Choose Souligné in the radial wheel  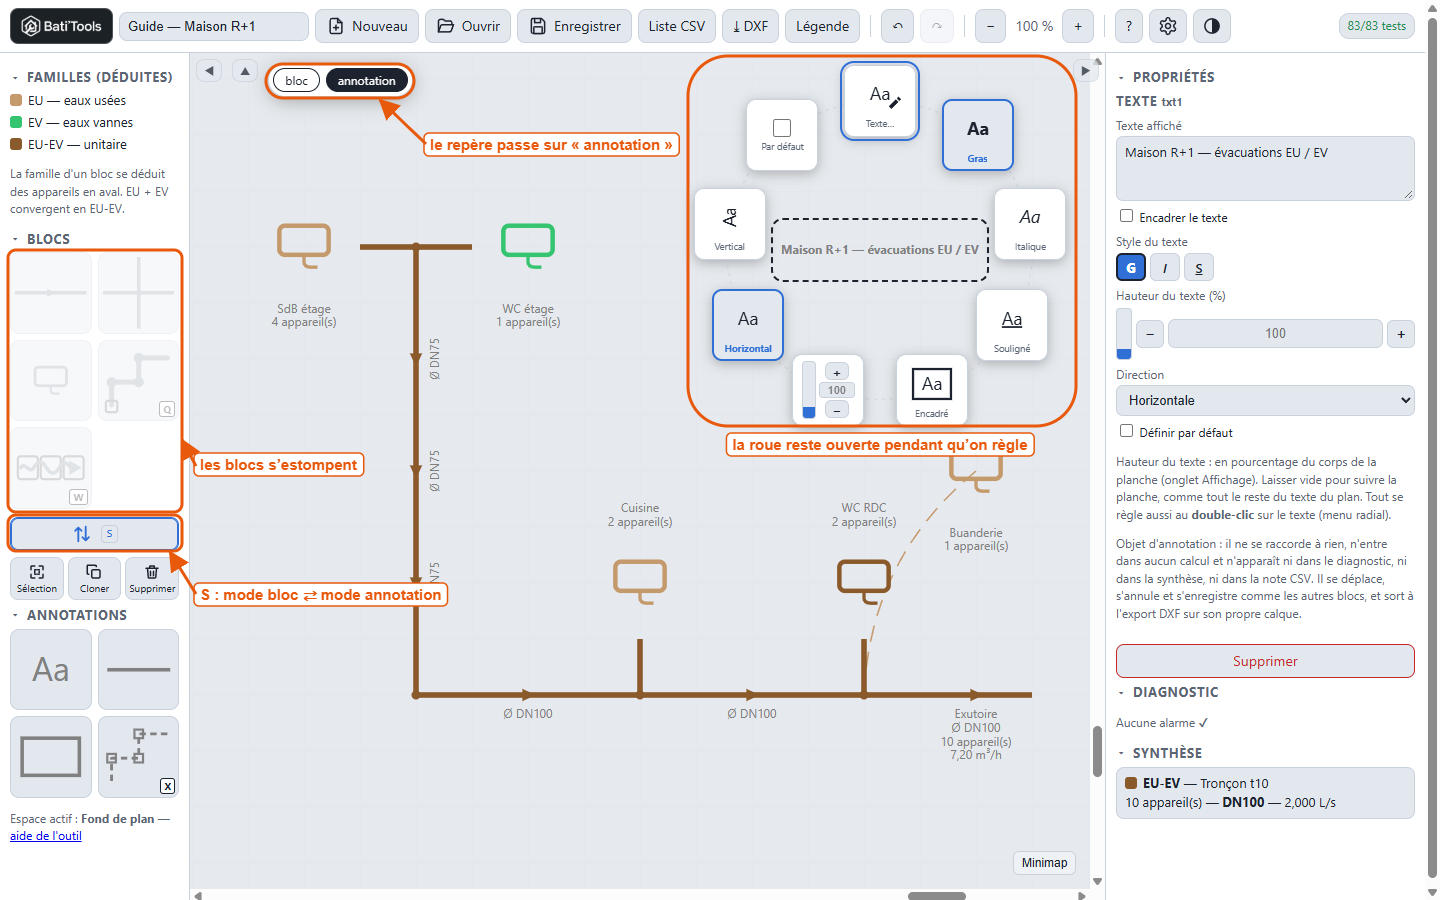click(x=1012, y=325)
